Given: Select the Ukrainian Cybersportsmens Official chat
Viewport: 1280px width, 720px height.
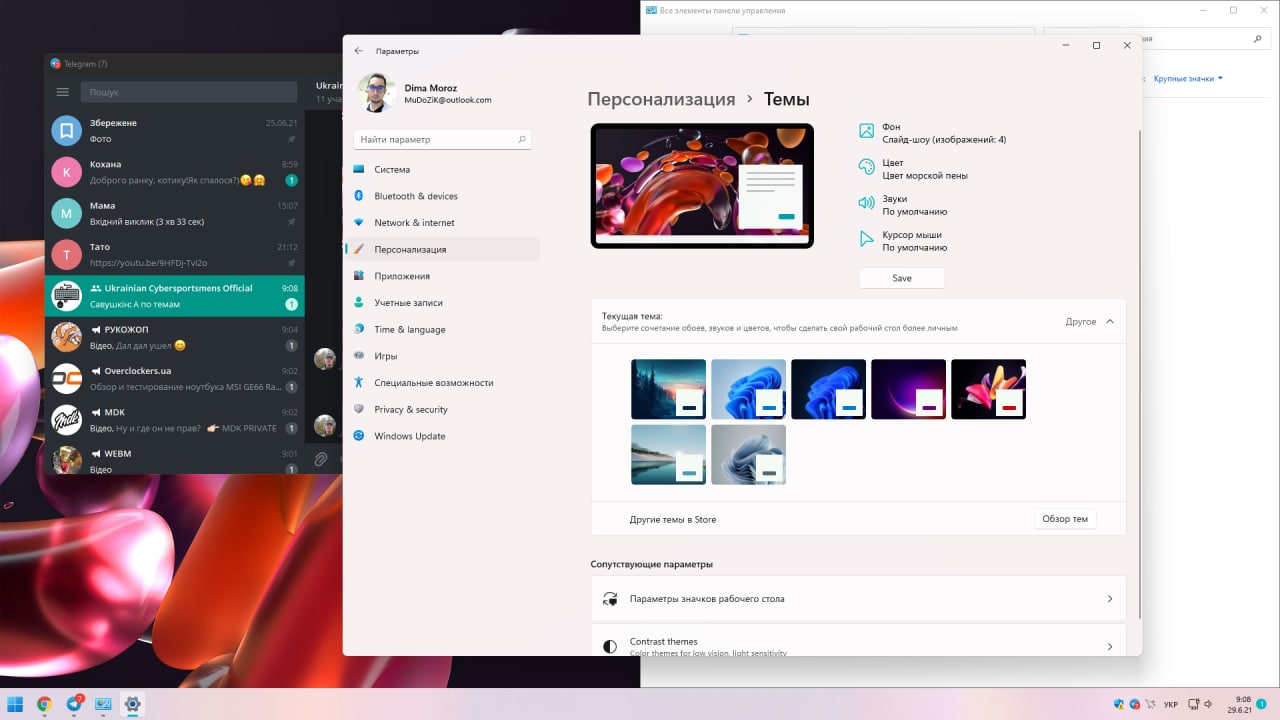Looking at the screenshot, I should tap(174, 296).
